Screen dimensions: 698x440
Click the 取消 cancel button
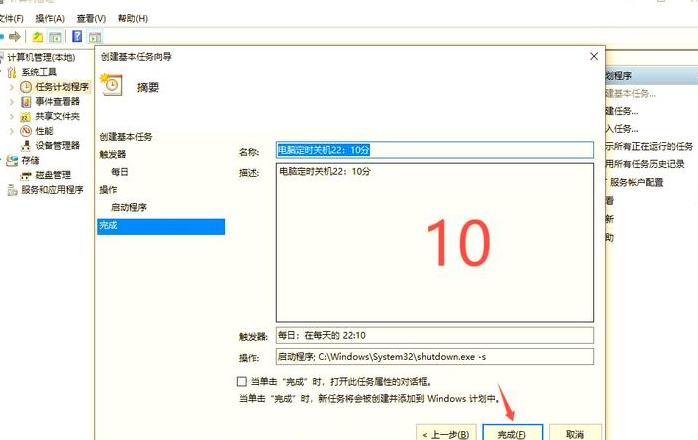tap(575, 433)
